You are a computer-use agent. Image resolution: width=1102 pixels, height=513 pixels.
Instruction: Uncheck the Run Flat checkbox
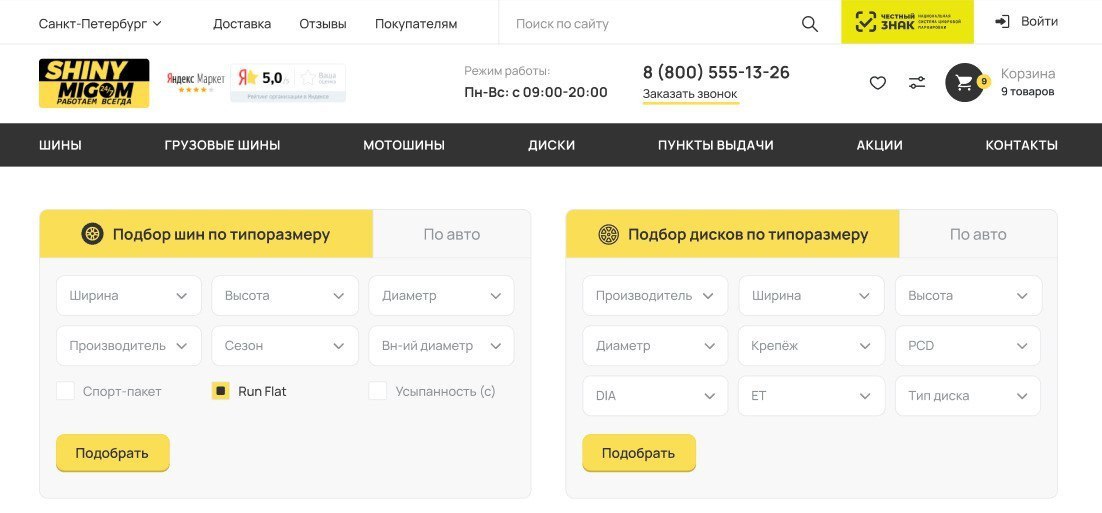(221, 391)
